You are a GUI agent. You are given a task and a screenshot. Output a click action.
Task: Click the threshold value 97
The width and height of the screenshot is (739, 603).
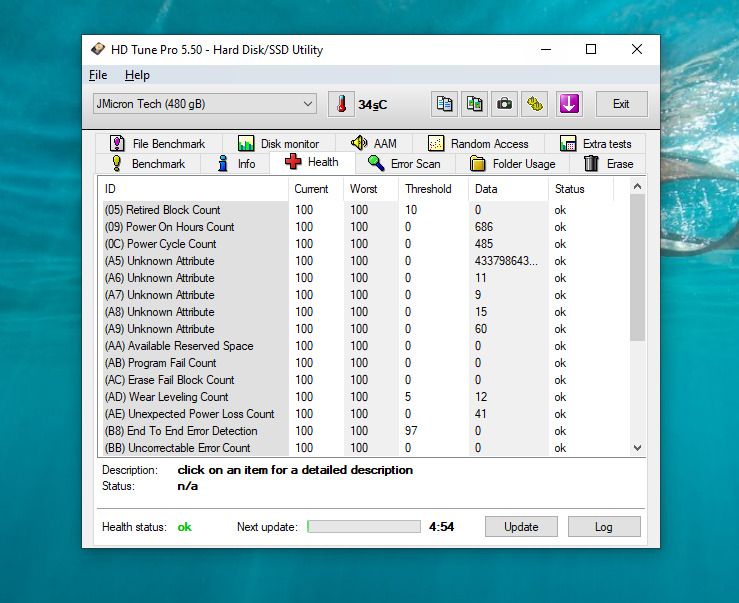[x=411, y=430]
